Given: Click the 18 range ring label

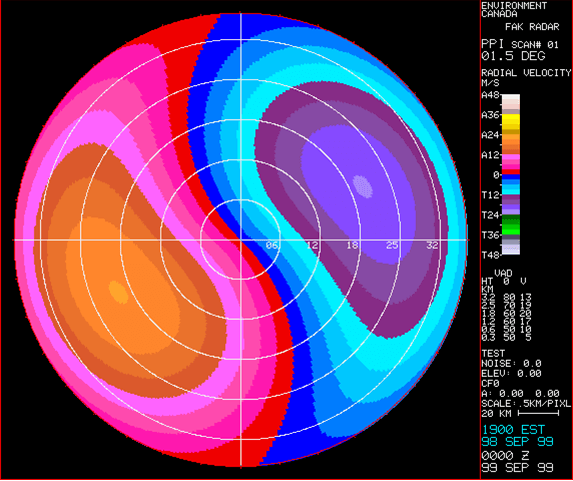Looking at the screenshot, I should [352, 245].
